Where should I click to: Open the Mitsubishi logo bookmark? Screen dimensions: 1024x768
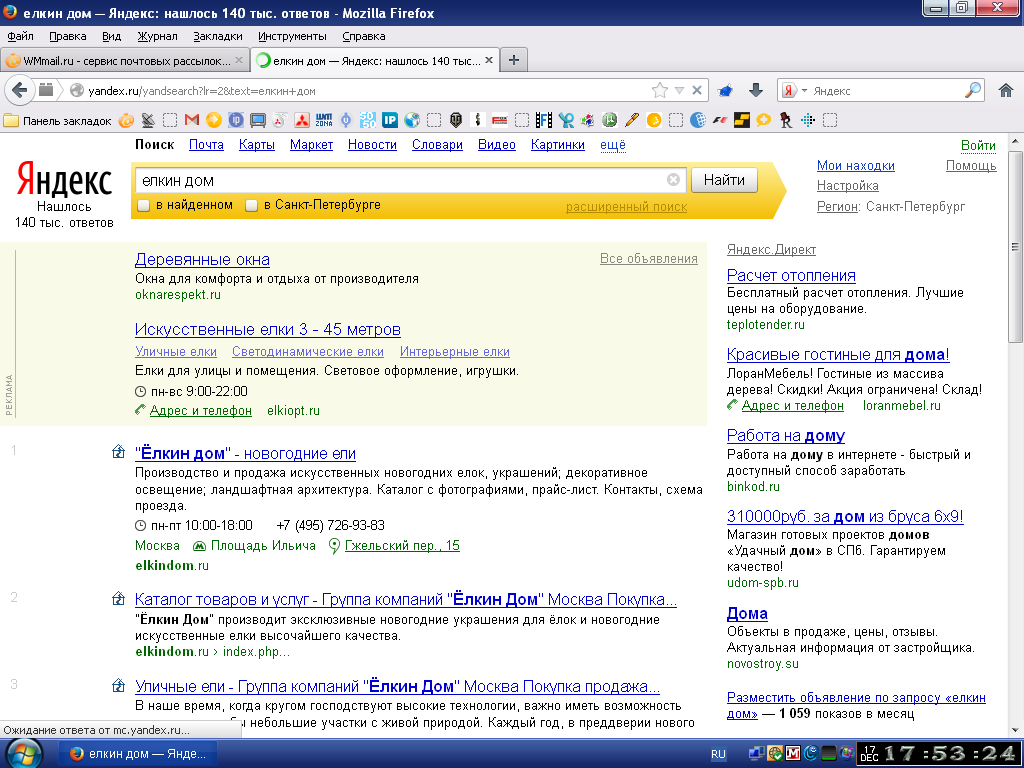(302, 120)
